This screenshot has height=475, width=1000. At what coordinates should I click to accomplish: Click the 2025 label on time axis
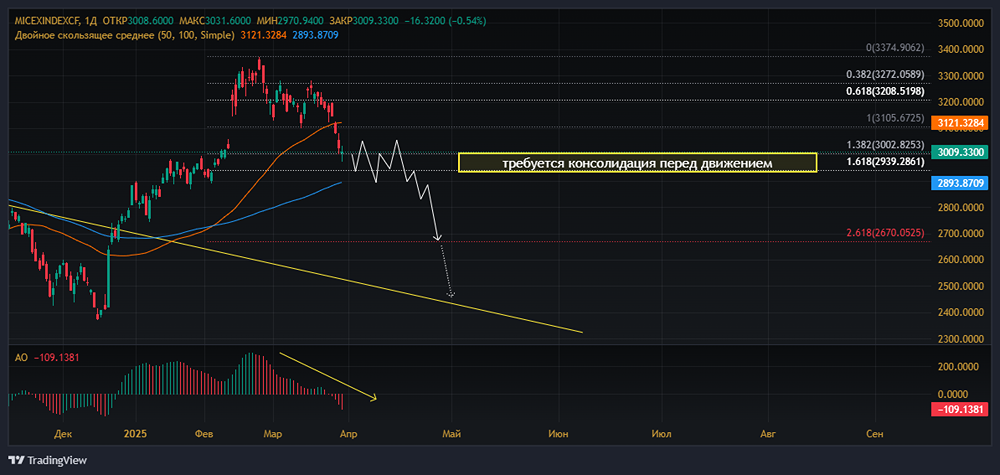click(x=135, y=434)
